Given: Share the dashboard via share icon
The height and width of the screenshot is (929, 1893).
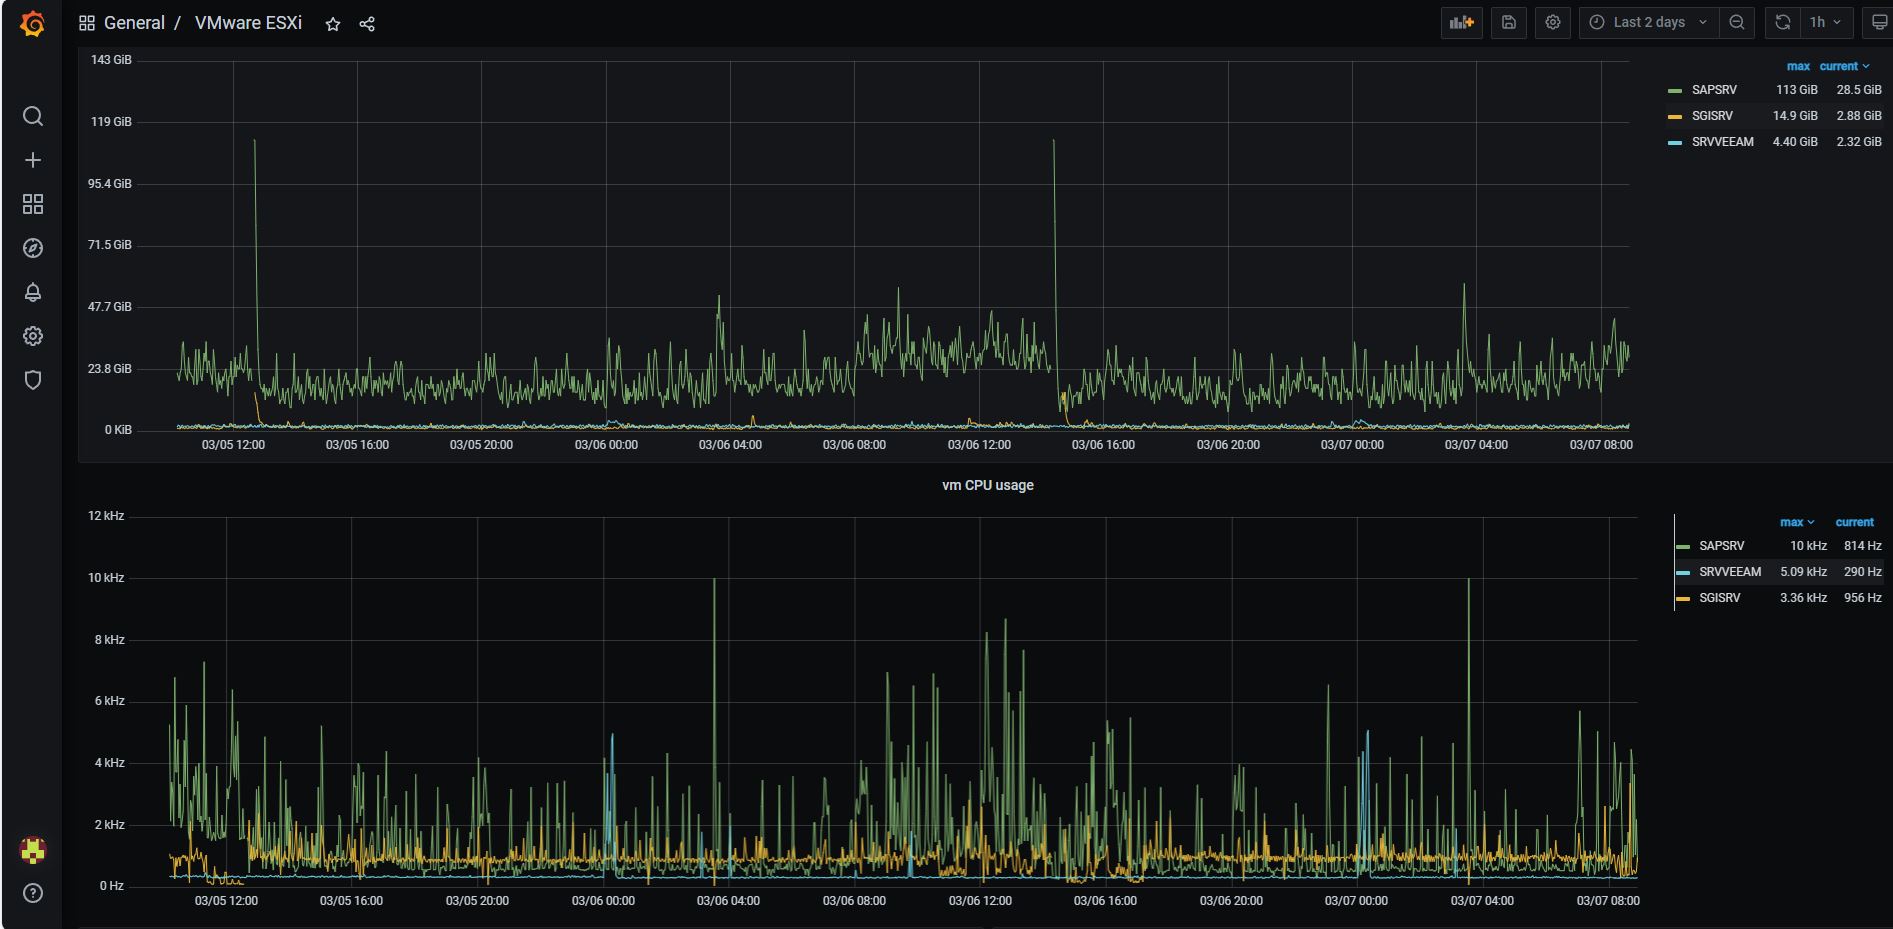Looking at the screenshot, I should click(367, 24).
